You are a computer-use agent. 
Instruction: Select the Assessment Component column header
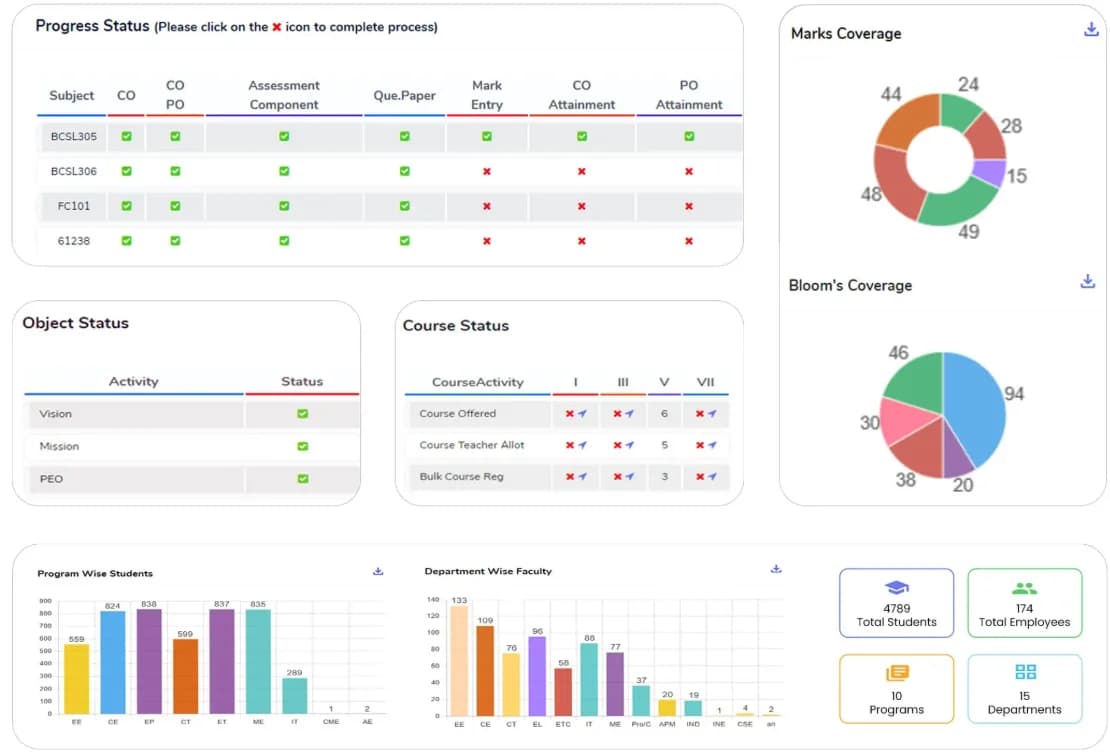(x=284, y=95)
